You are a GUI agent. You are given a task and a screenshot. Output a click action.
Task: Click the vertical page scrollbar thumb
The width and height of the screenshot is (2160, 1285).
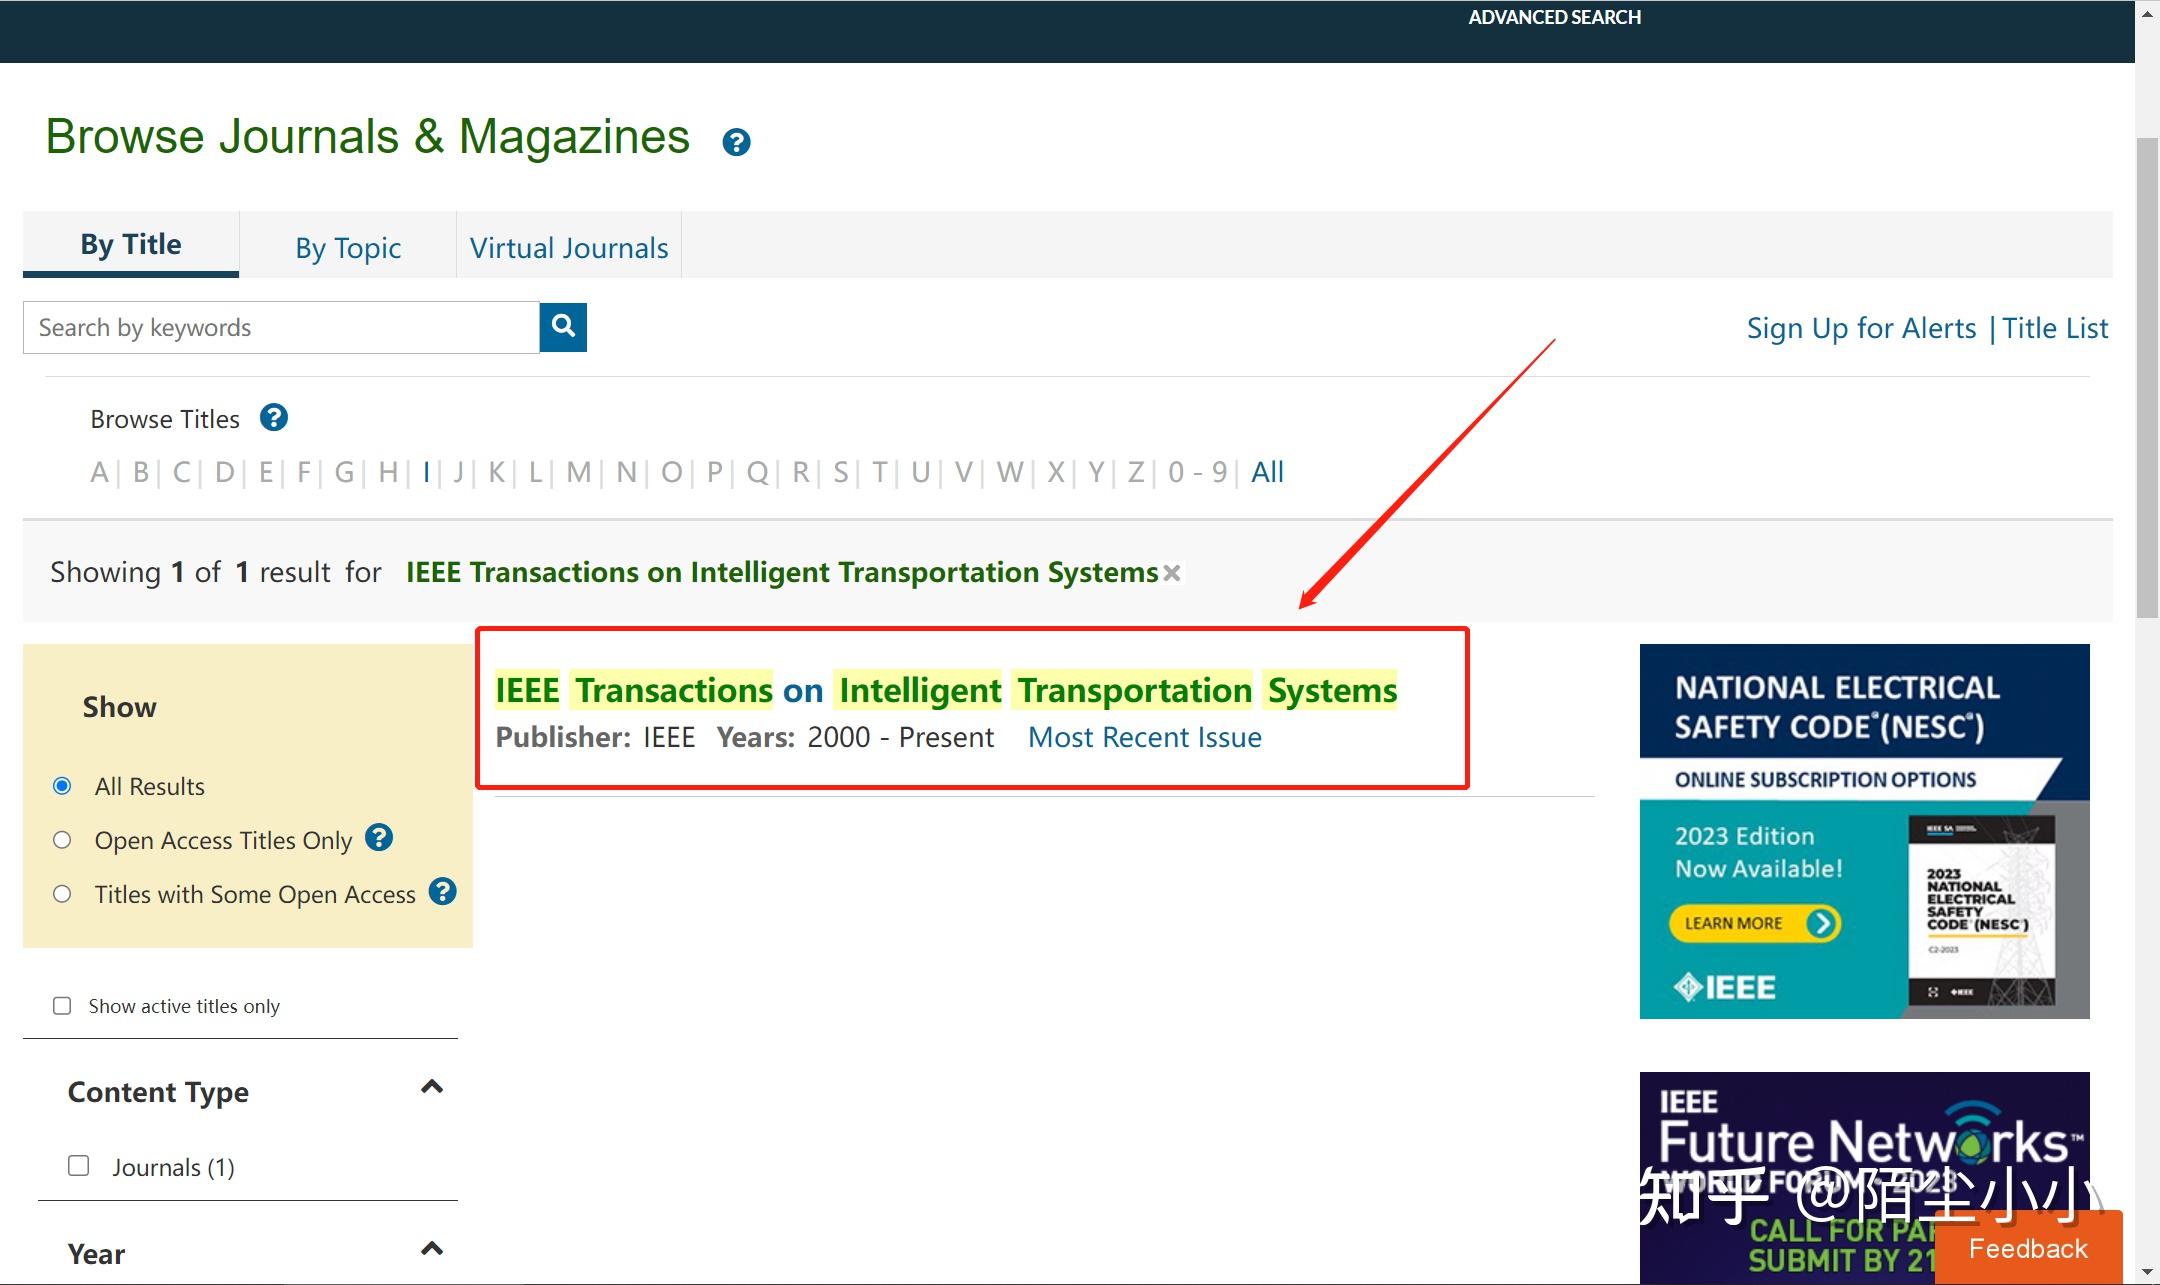coord(2147,380)
